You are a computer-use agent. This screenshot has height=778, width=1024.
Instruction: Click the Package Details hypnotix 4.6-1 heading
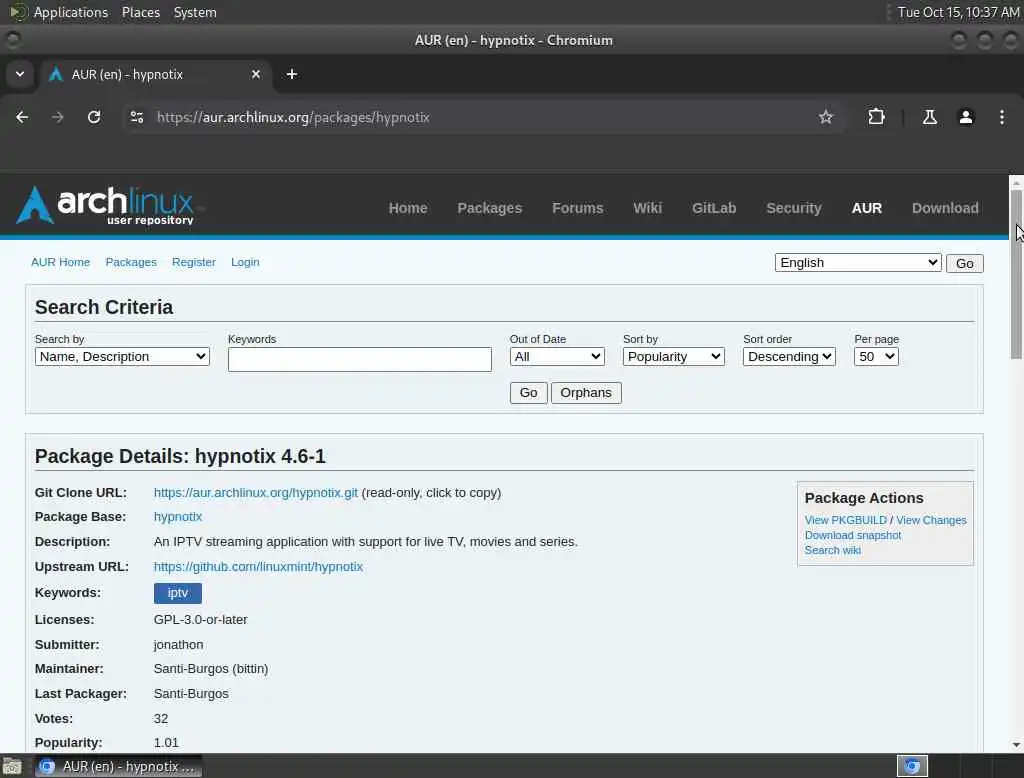[180, 456]
